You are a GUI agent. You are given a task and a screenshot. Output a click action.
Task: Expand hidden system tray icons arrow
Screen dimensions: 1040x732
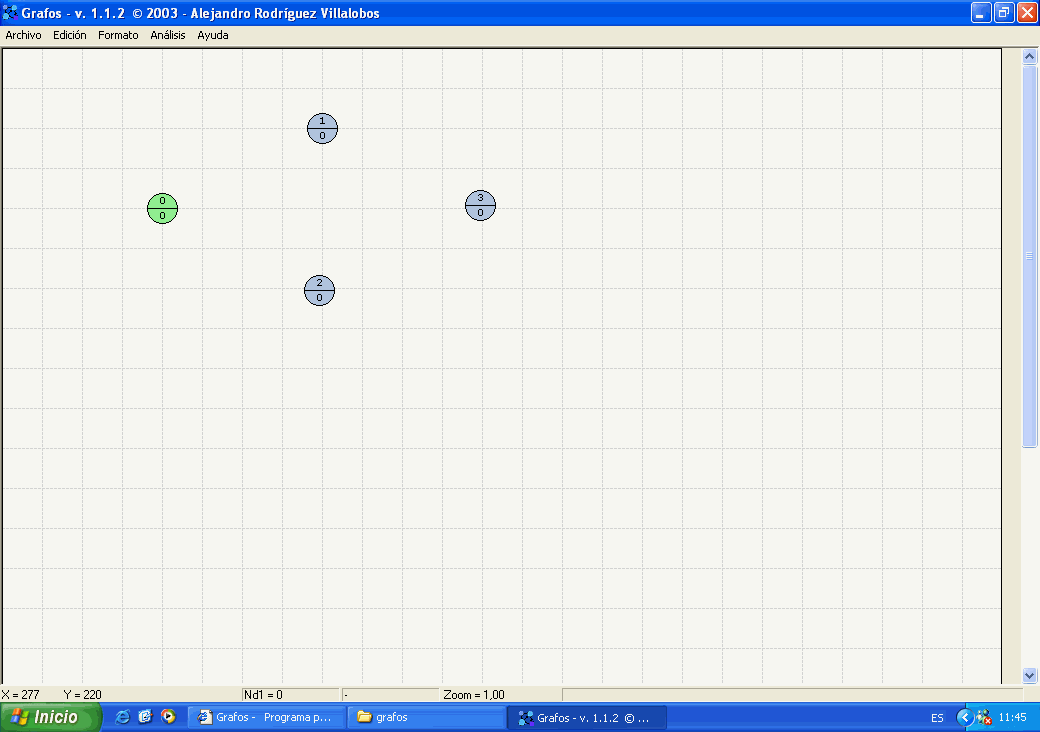(x=964, y=717)
